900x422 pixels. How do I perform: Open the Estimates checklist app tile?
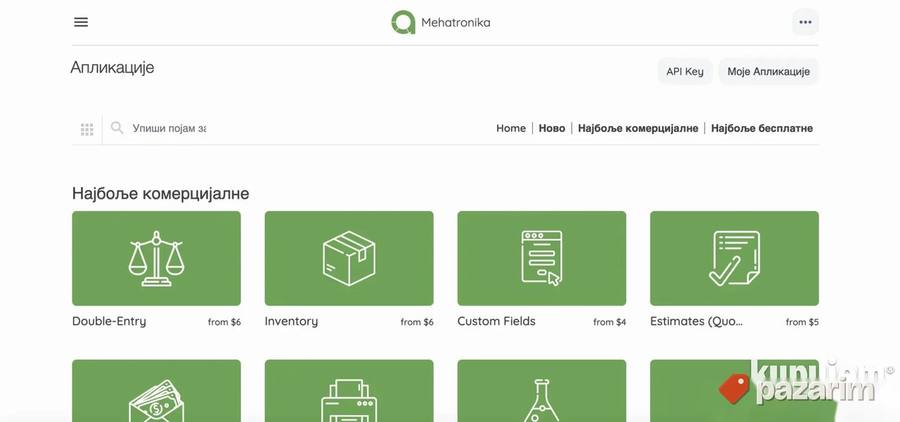click(734, 258)
